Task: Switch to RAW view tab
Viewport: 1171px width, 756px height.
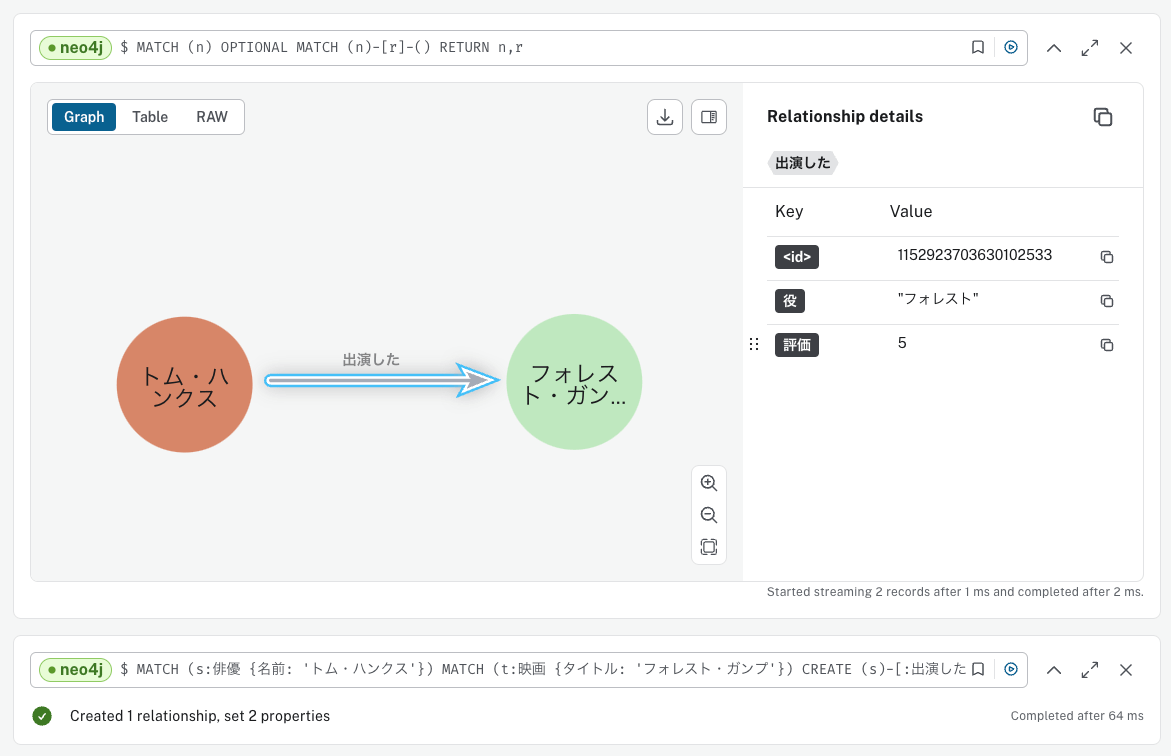Action: (211, 117)
